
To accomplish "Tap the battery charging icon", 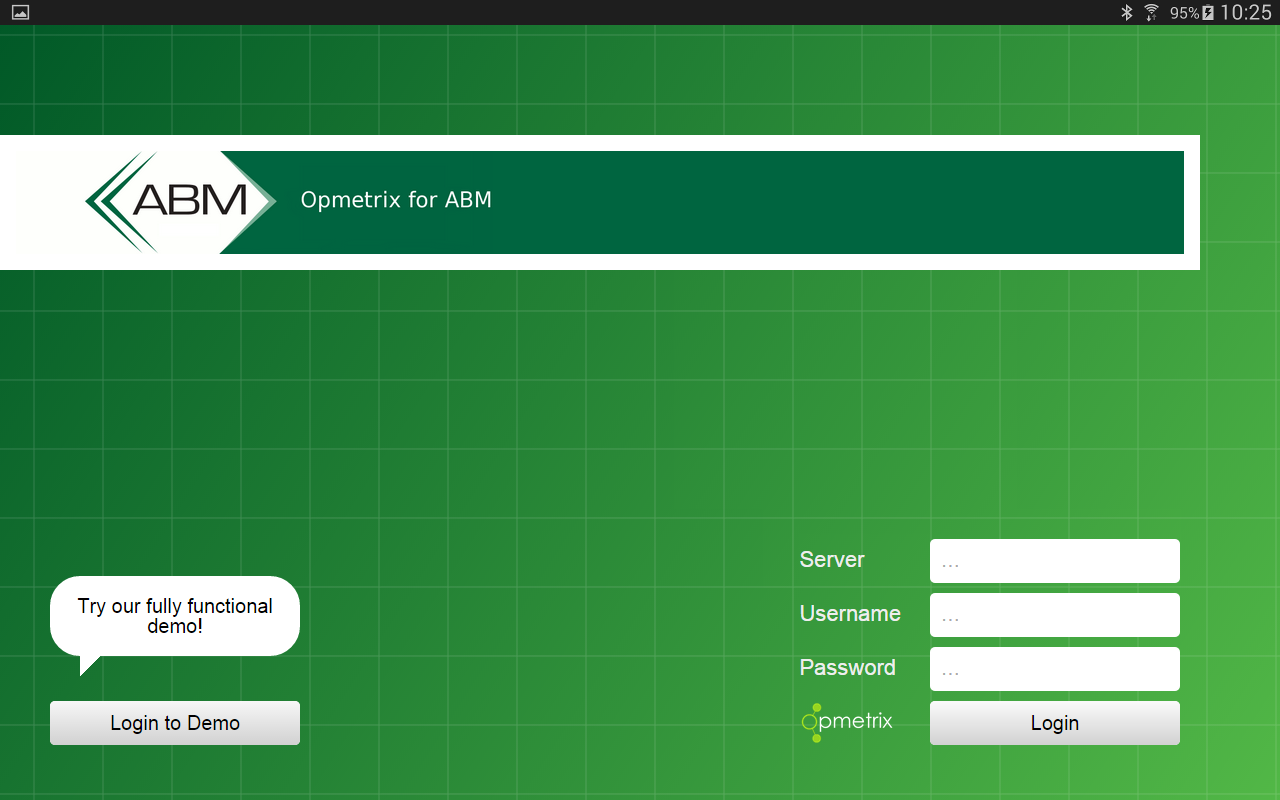I will [x=1208, y=13].
